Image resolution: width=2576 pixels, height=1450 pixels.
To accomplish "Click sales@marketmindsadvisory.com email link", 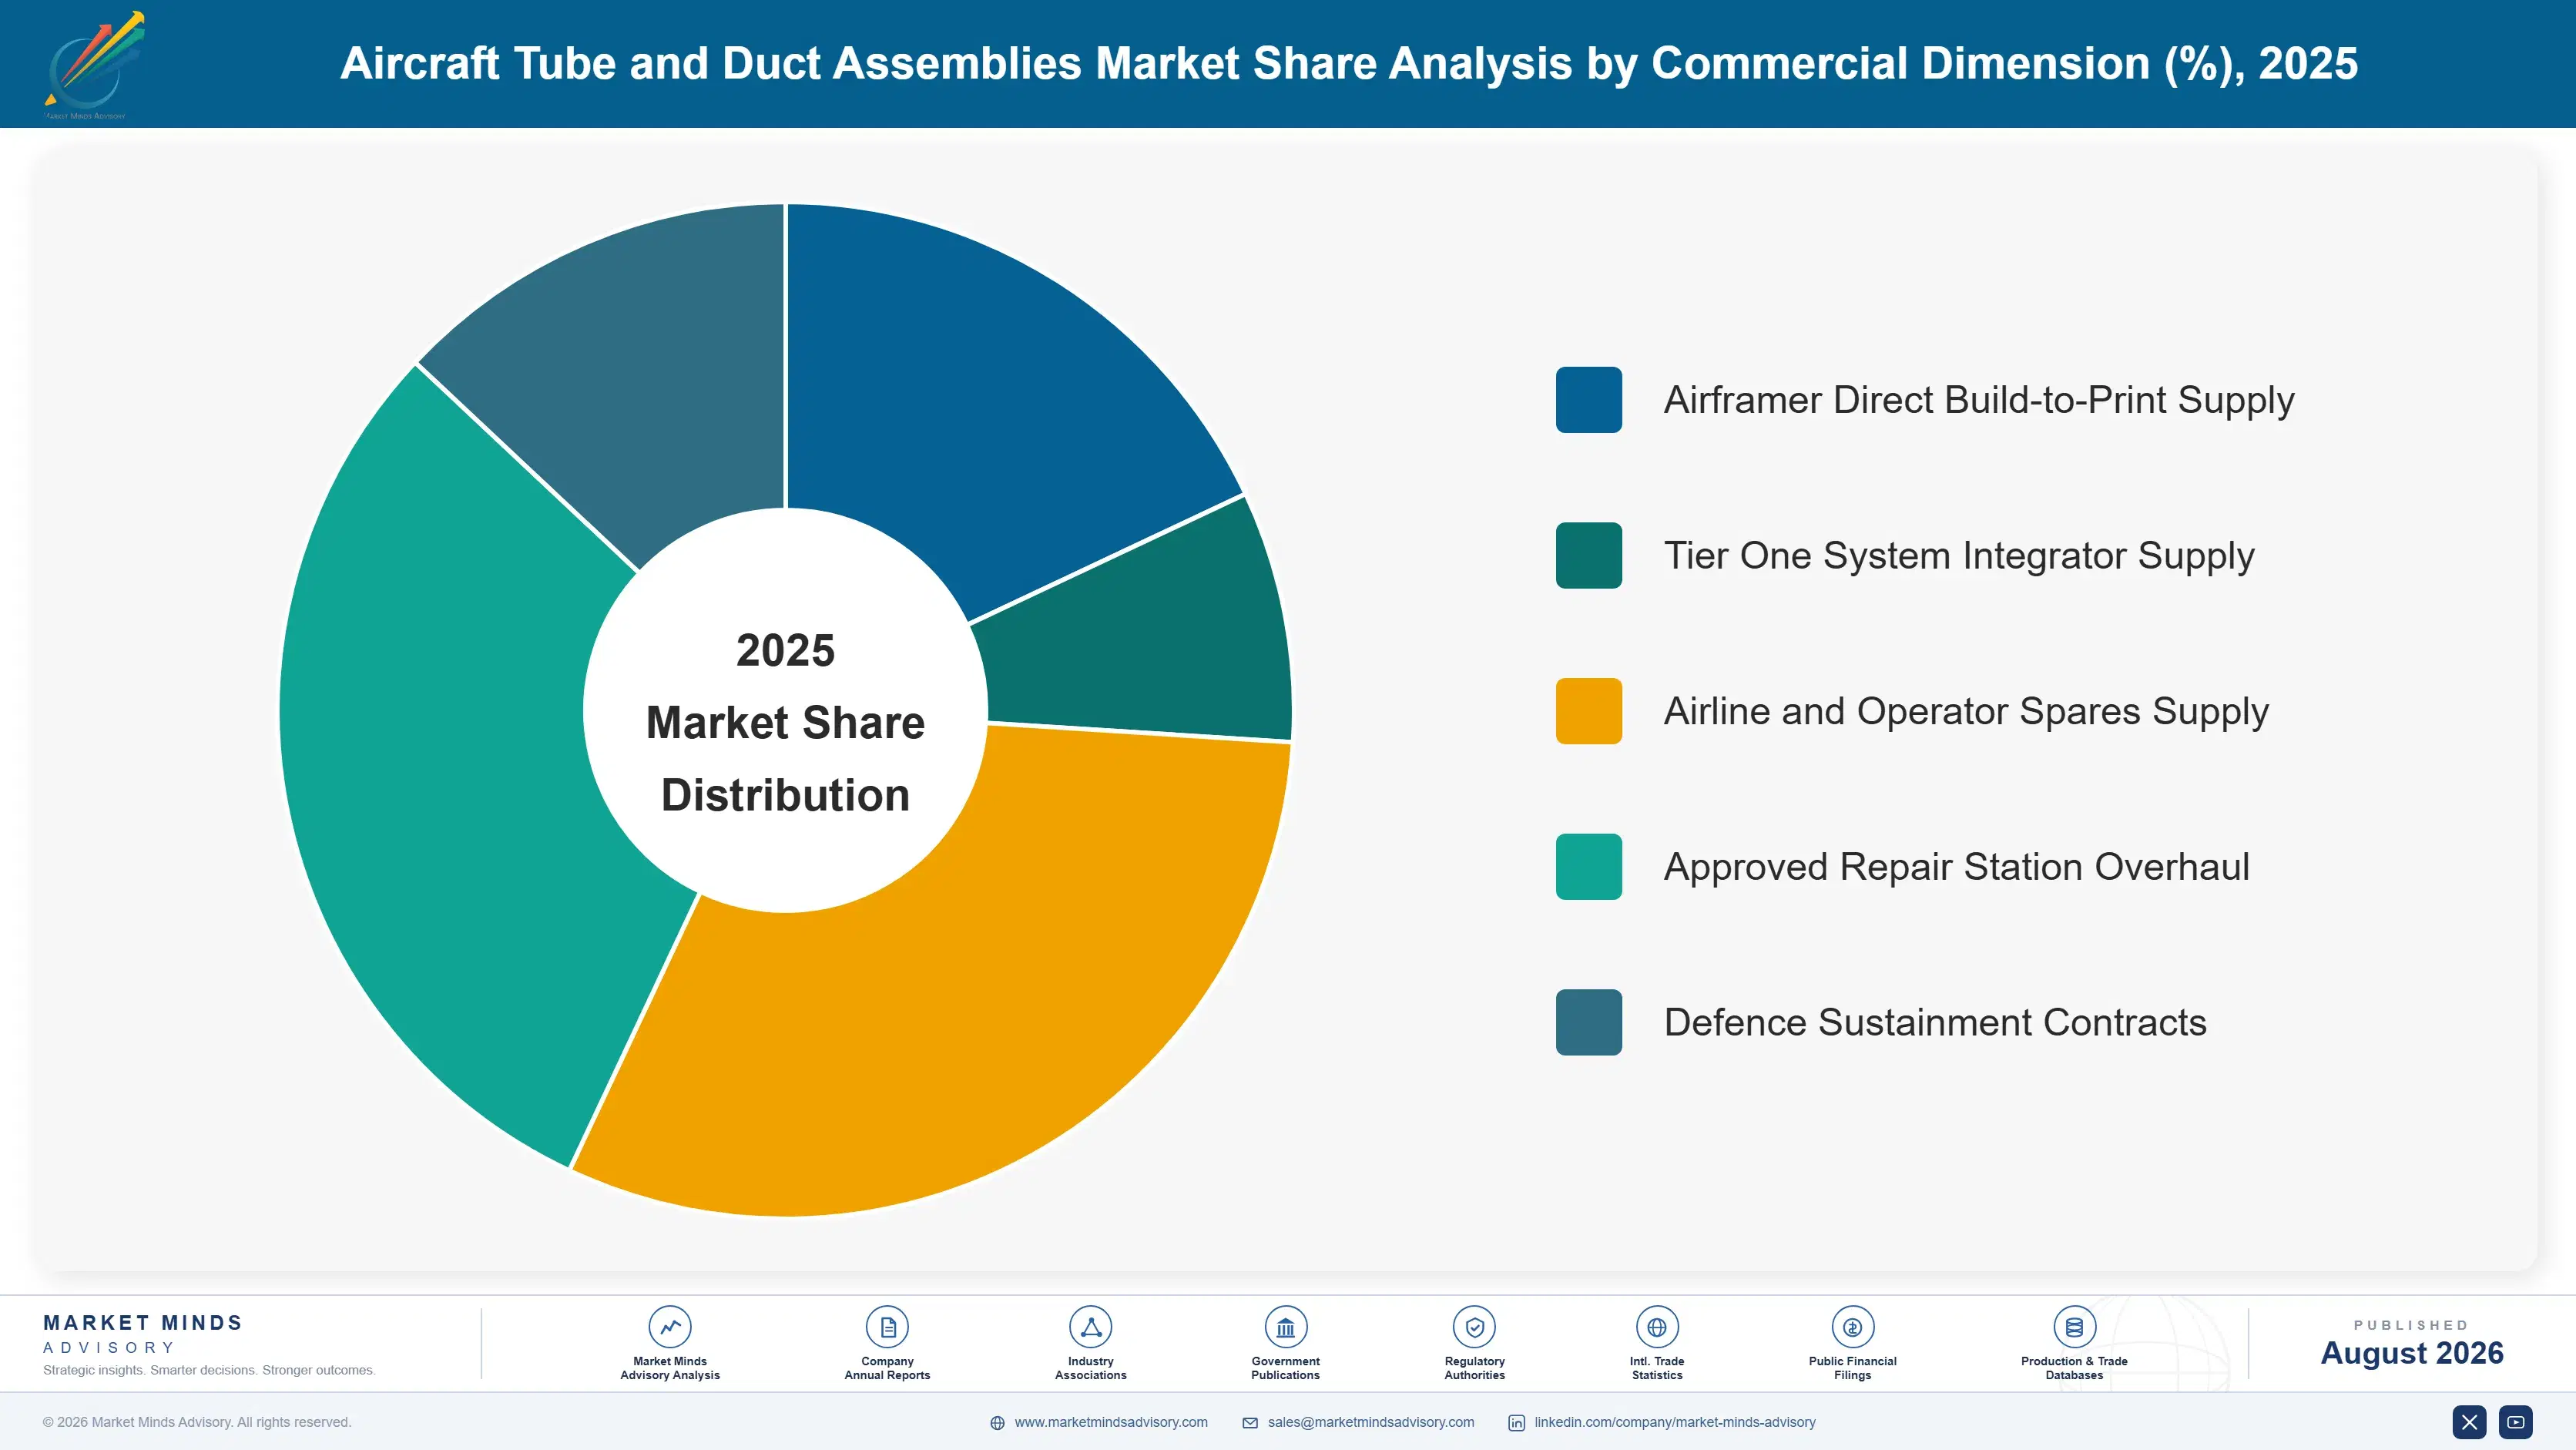I will click(x=1371, y=1422).
